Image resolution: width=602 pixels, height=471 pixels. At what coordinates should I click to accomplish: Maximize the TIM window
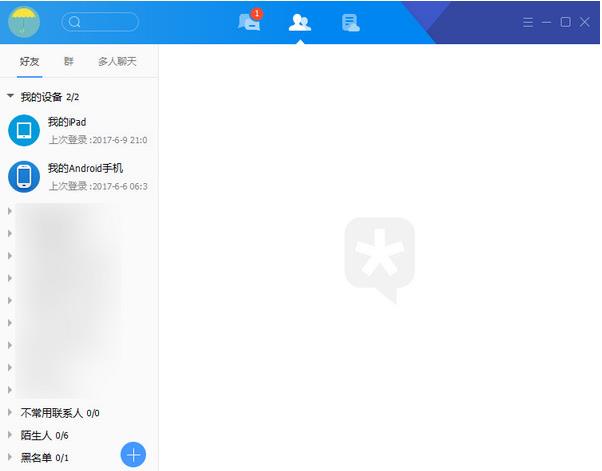click(x=566, y=22)
